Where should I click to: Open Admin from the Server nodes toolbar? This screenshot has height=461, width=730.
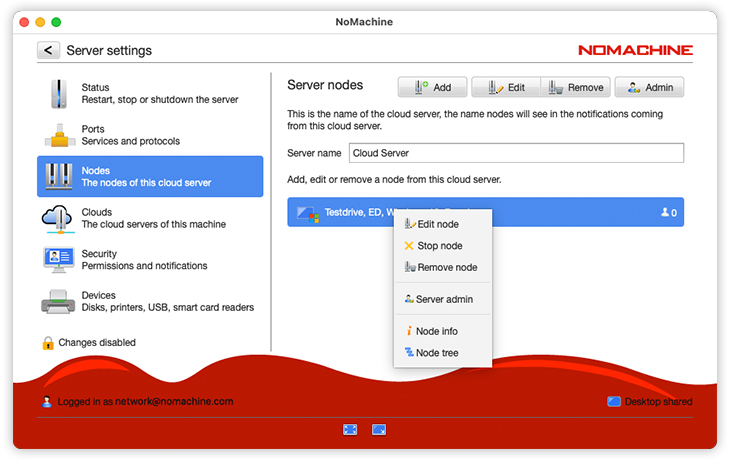pos(649,88)
